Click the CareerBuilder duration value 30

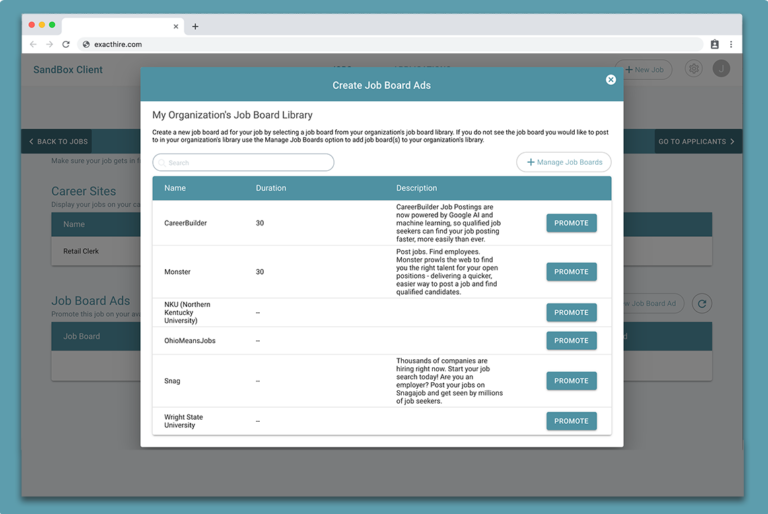click(x=260, y=223)
